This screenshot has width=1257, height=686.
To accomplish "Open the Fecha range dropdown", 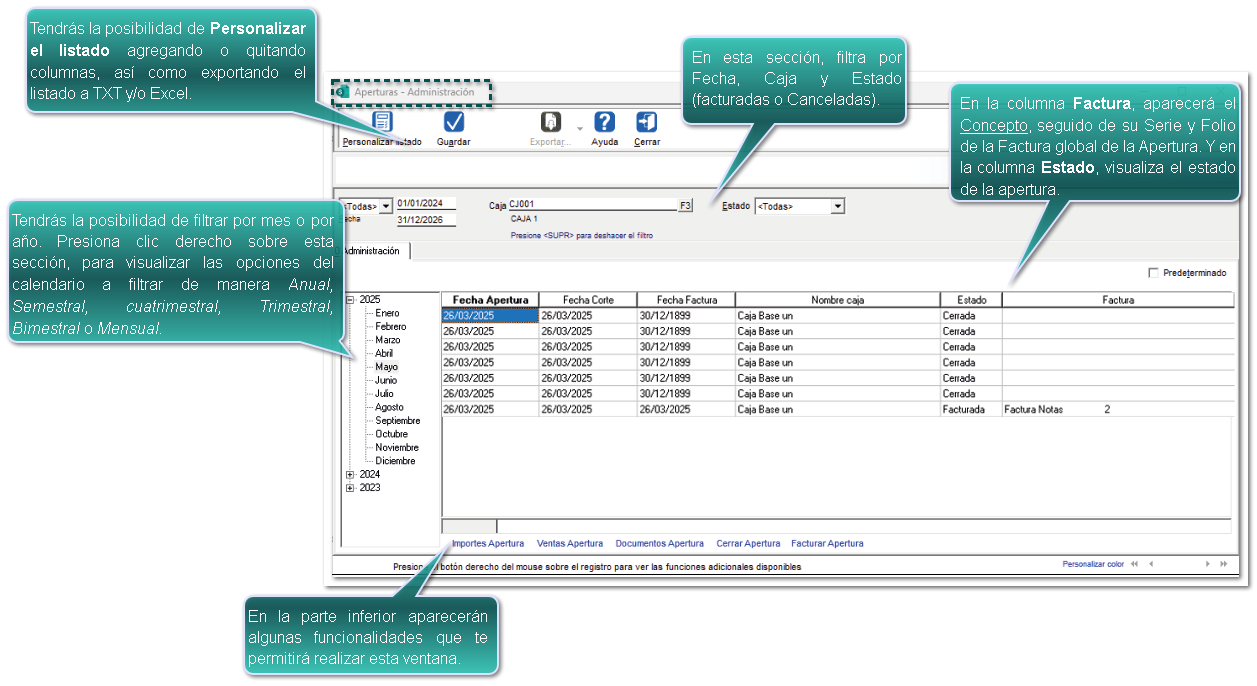I will tap(386, 206).
